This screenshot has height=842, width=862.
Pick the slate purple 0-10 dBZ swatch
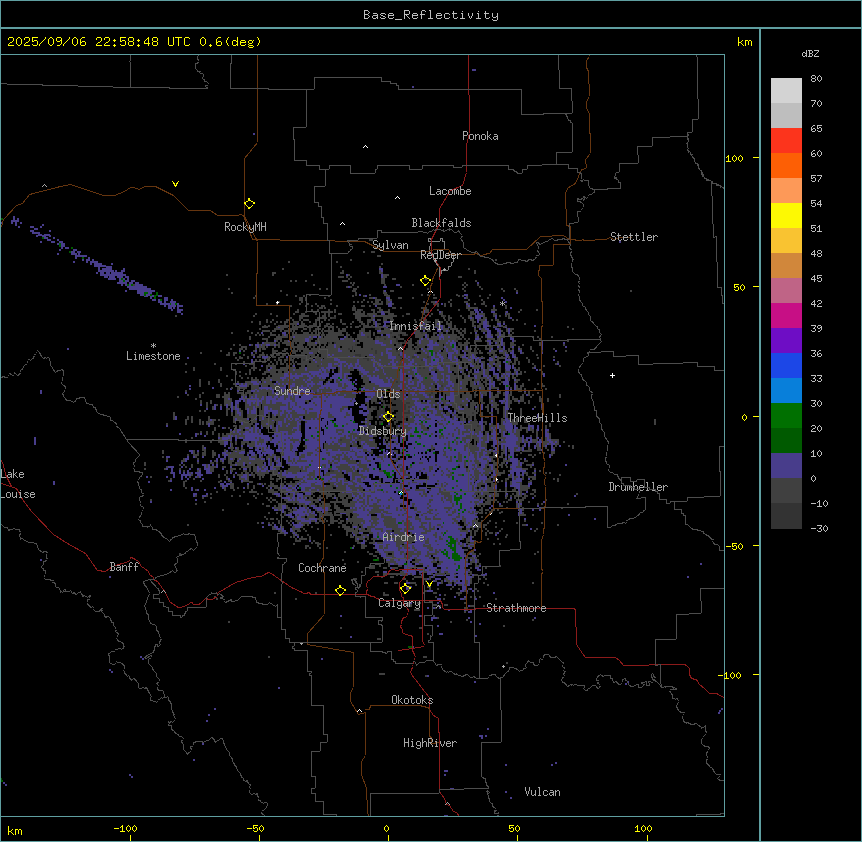tap(786, 466)
